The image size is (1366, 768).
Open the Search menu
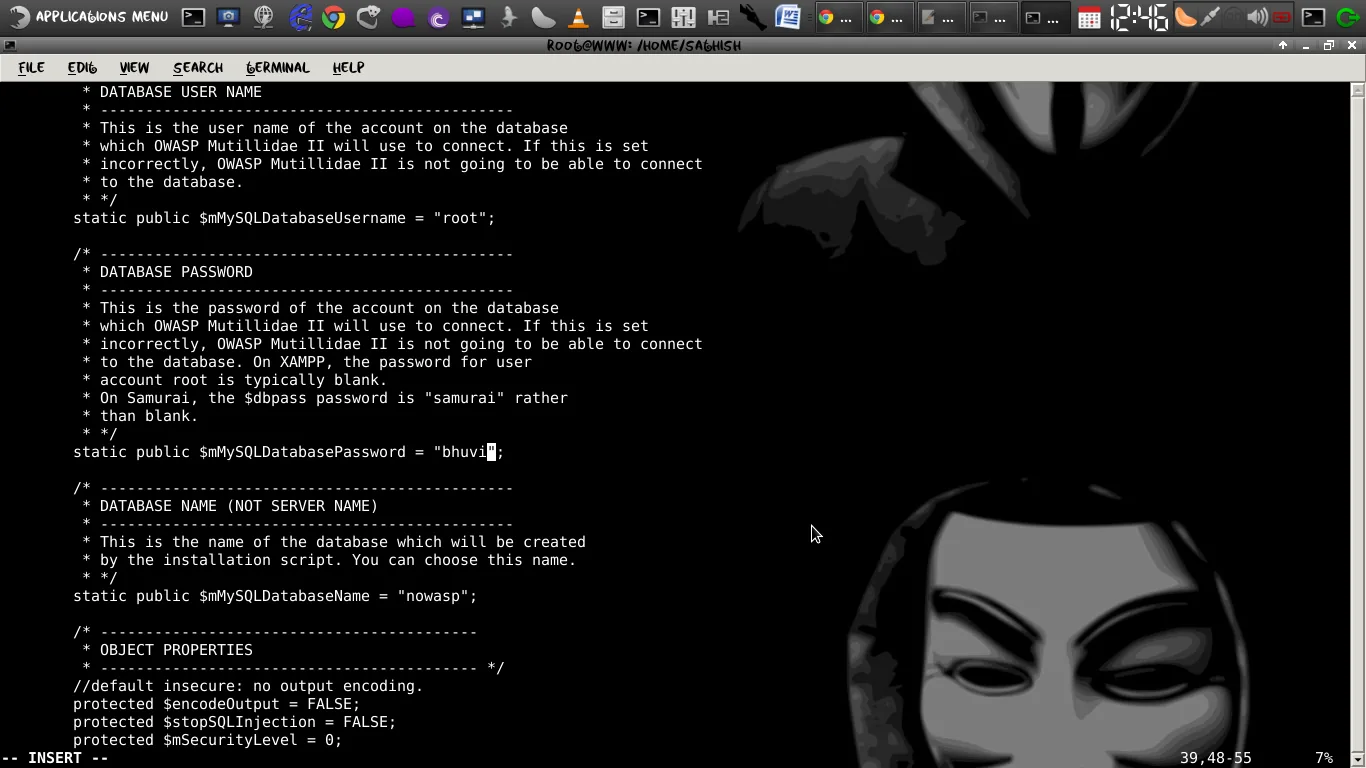pyautogui.click(x=198, y=68)
